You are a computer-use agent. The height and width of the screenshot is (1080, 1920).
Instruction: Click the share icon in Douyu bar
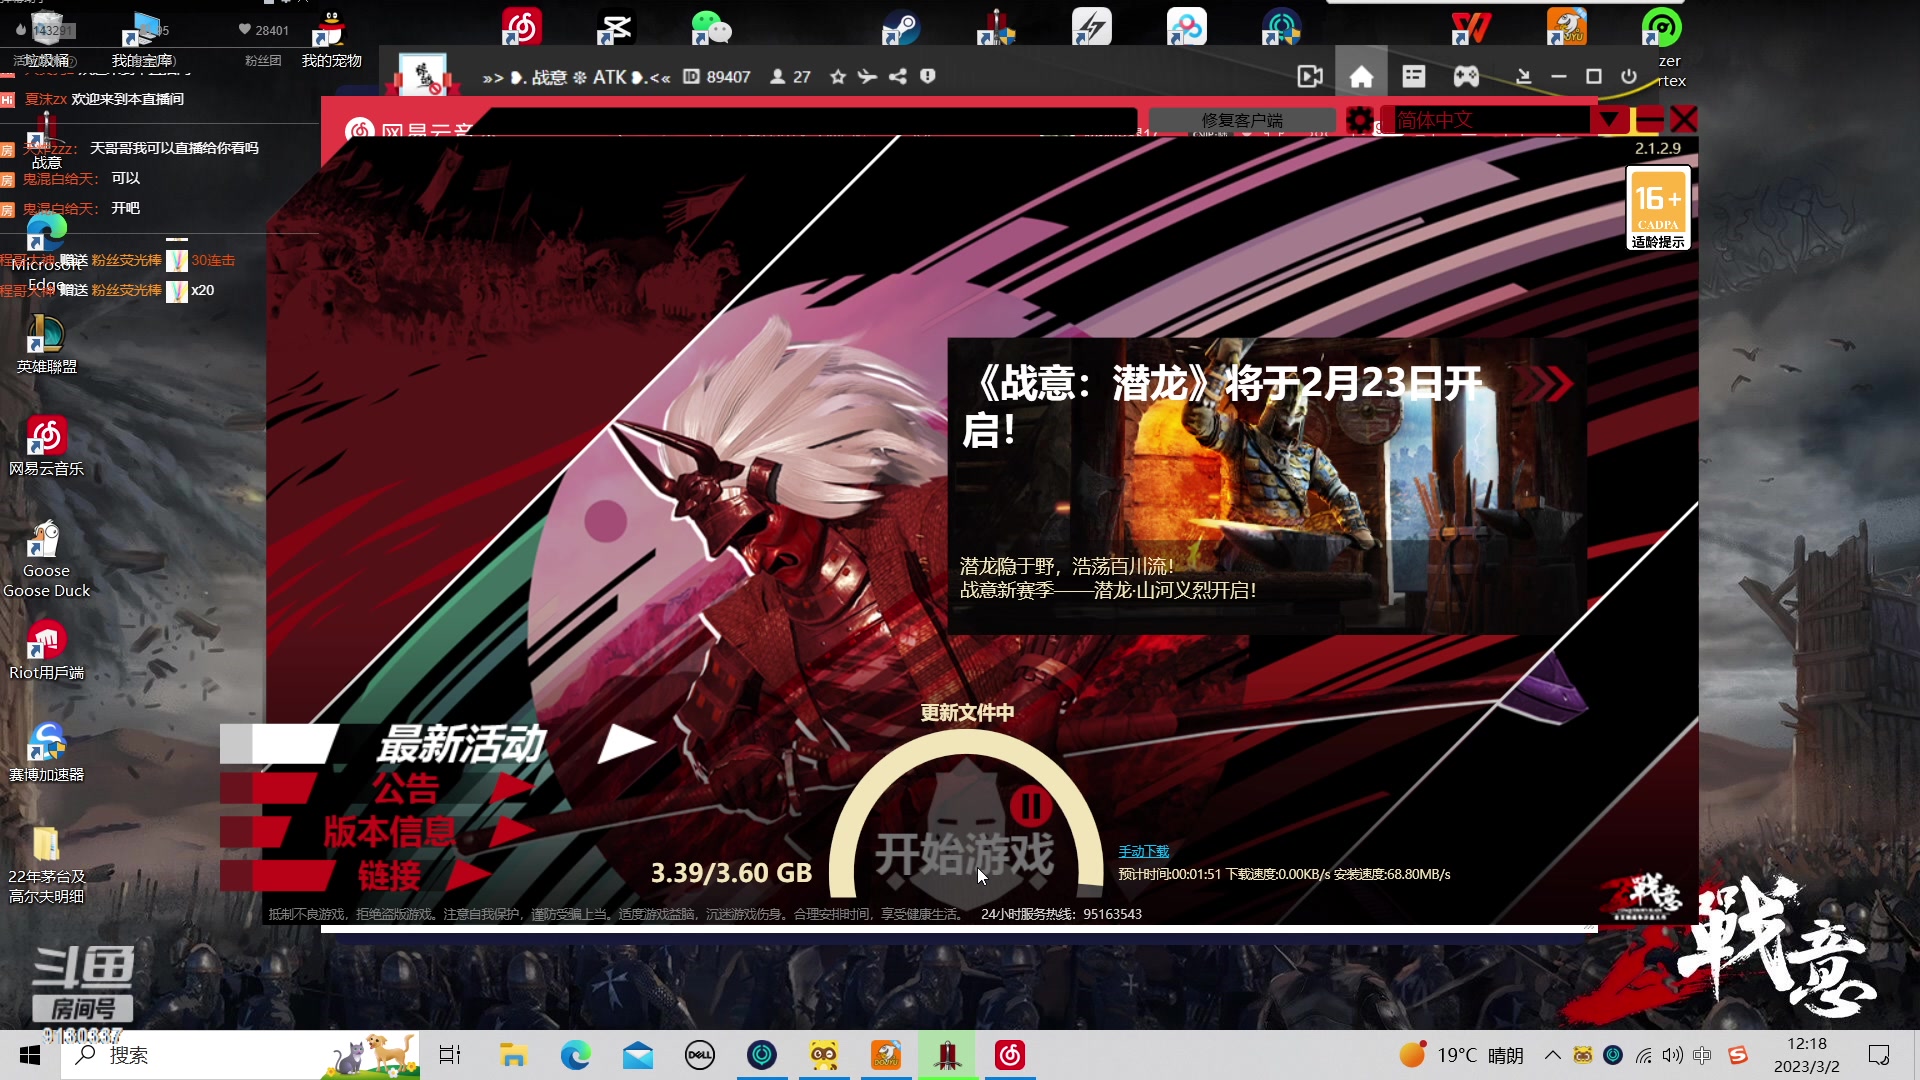pos(898,76)
